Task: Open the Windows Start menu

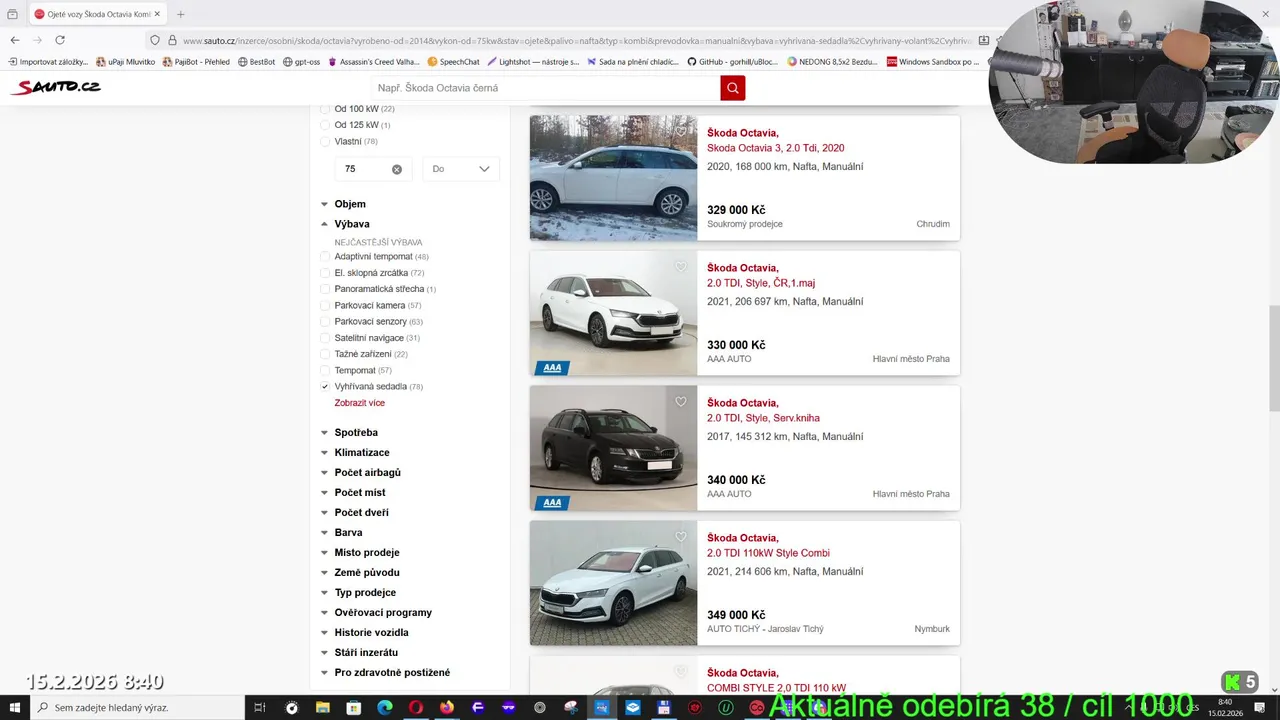Action: [14, 708]
